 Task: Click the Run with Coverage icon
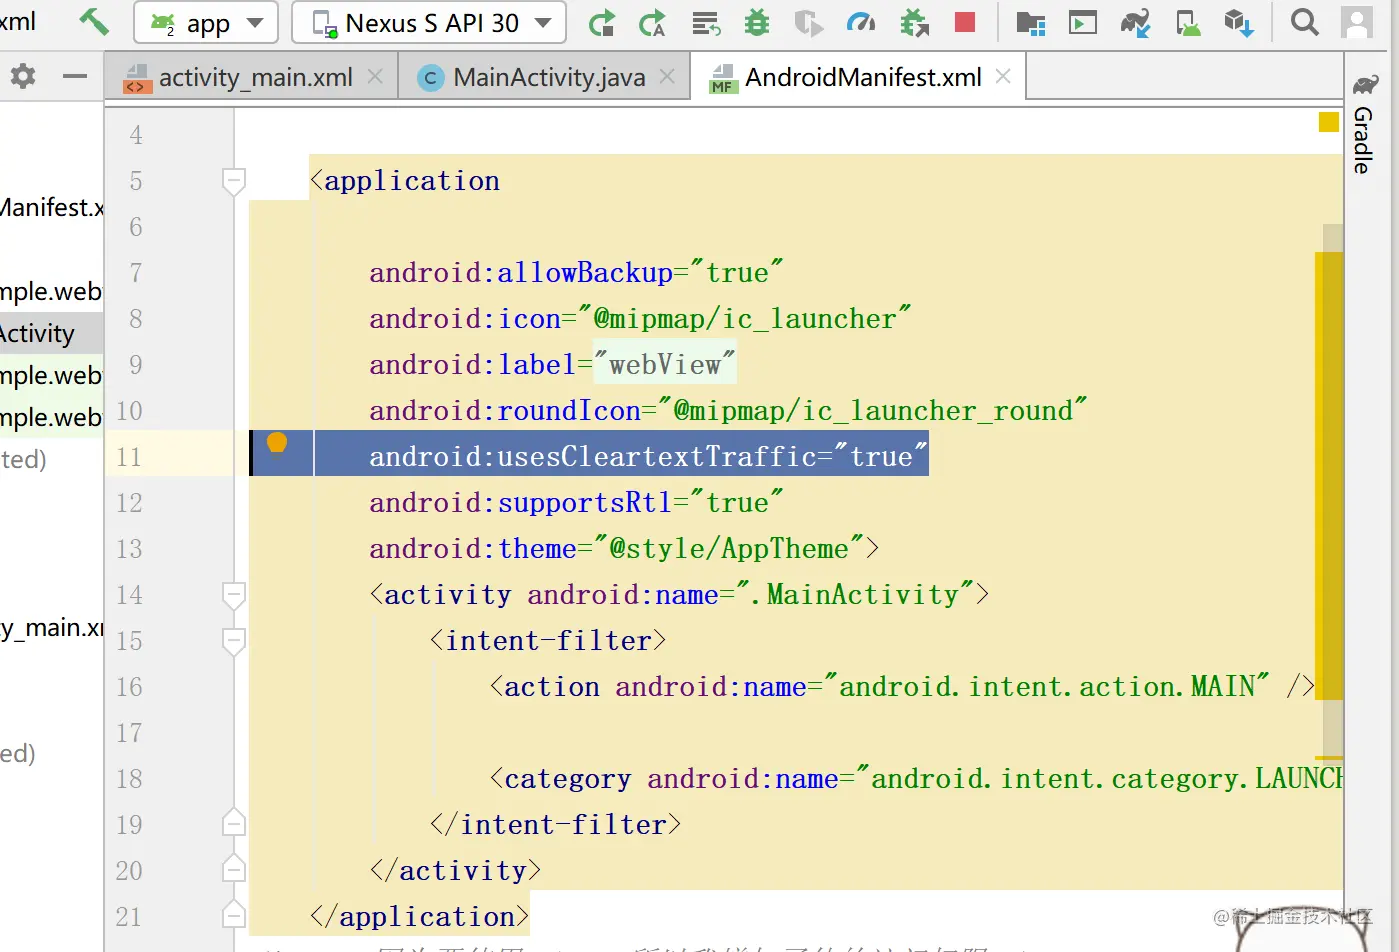(x=809, y=22)
